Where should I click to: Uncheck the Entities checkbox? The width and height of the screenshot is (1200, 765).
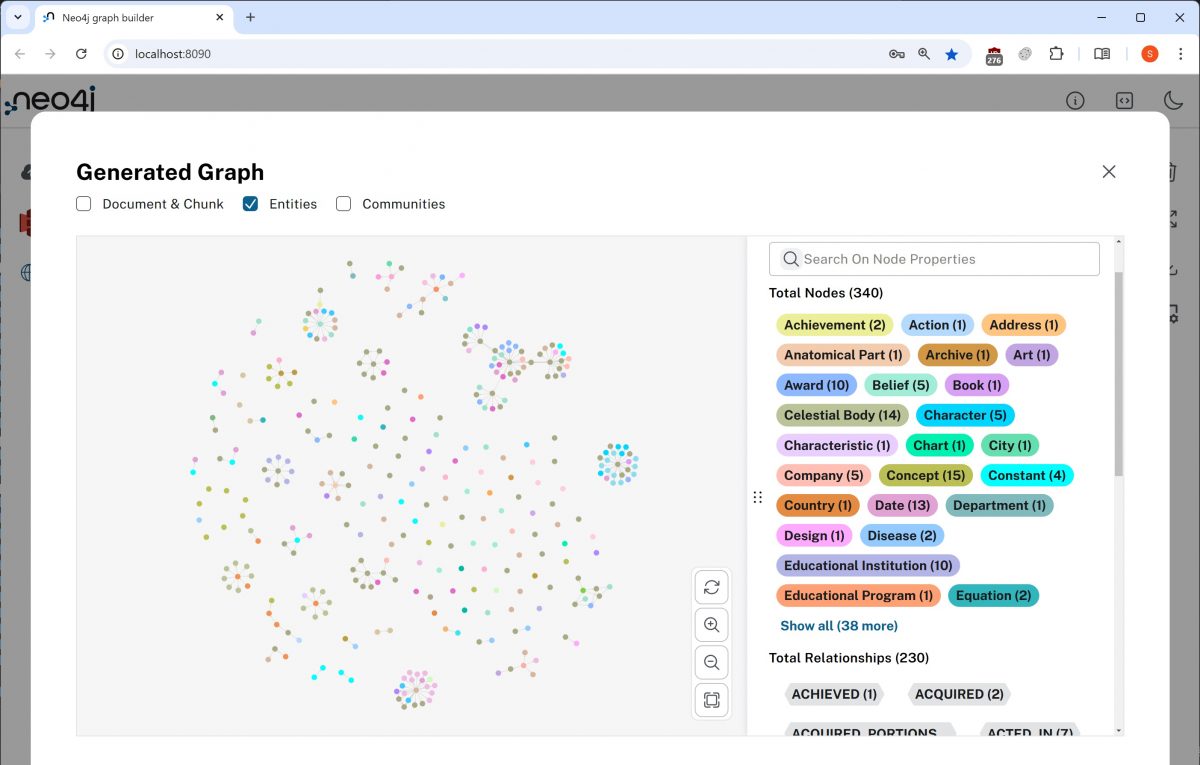coord(249,204)
